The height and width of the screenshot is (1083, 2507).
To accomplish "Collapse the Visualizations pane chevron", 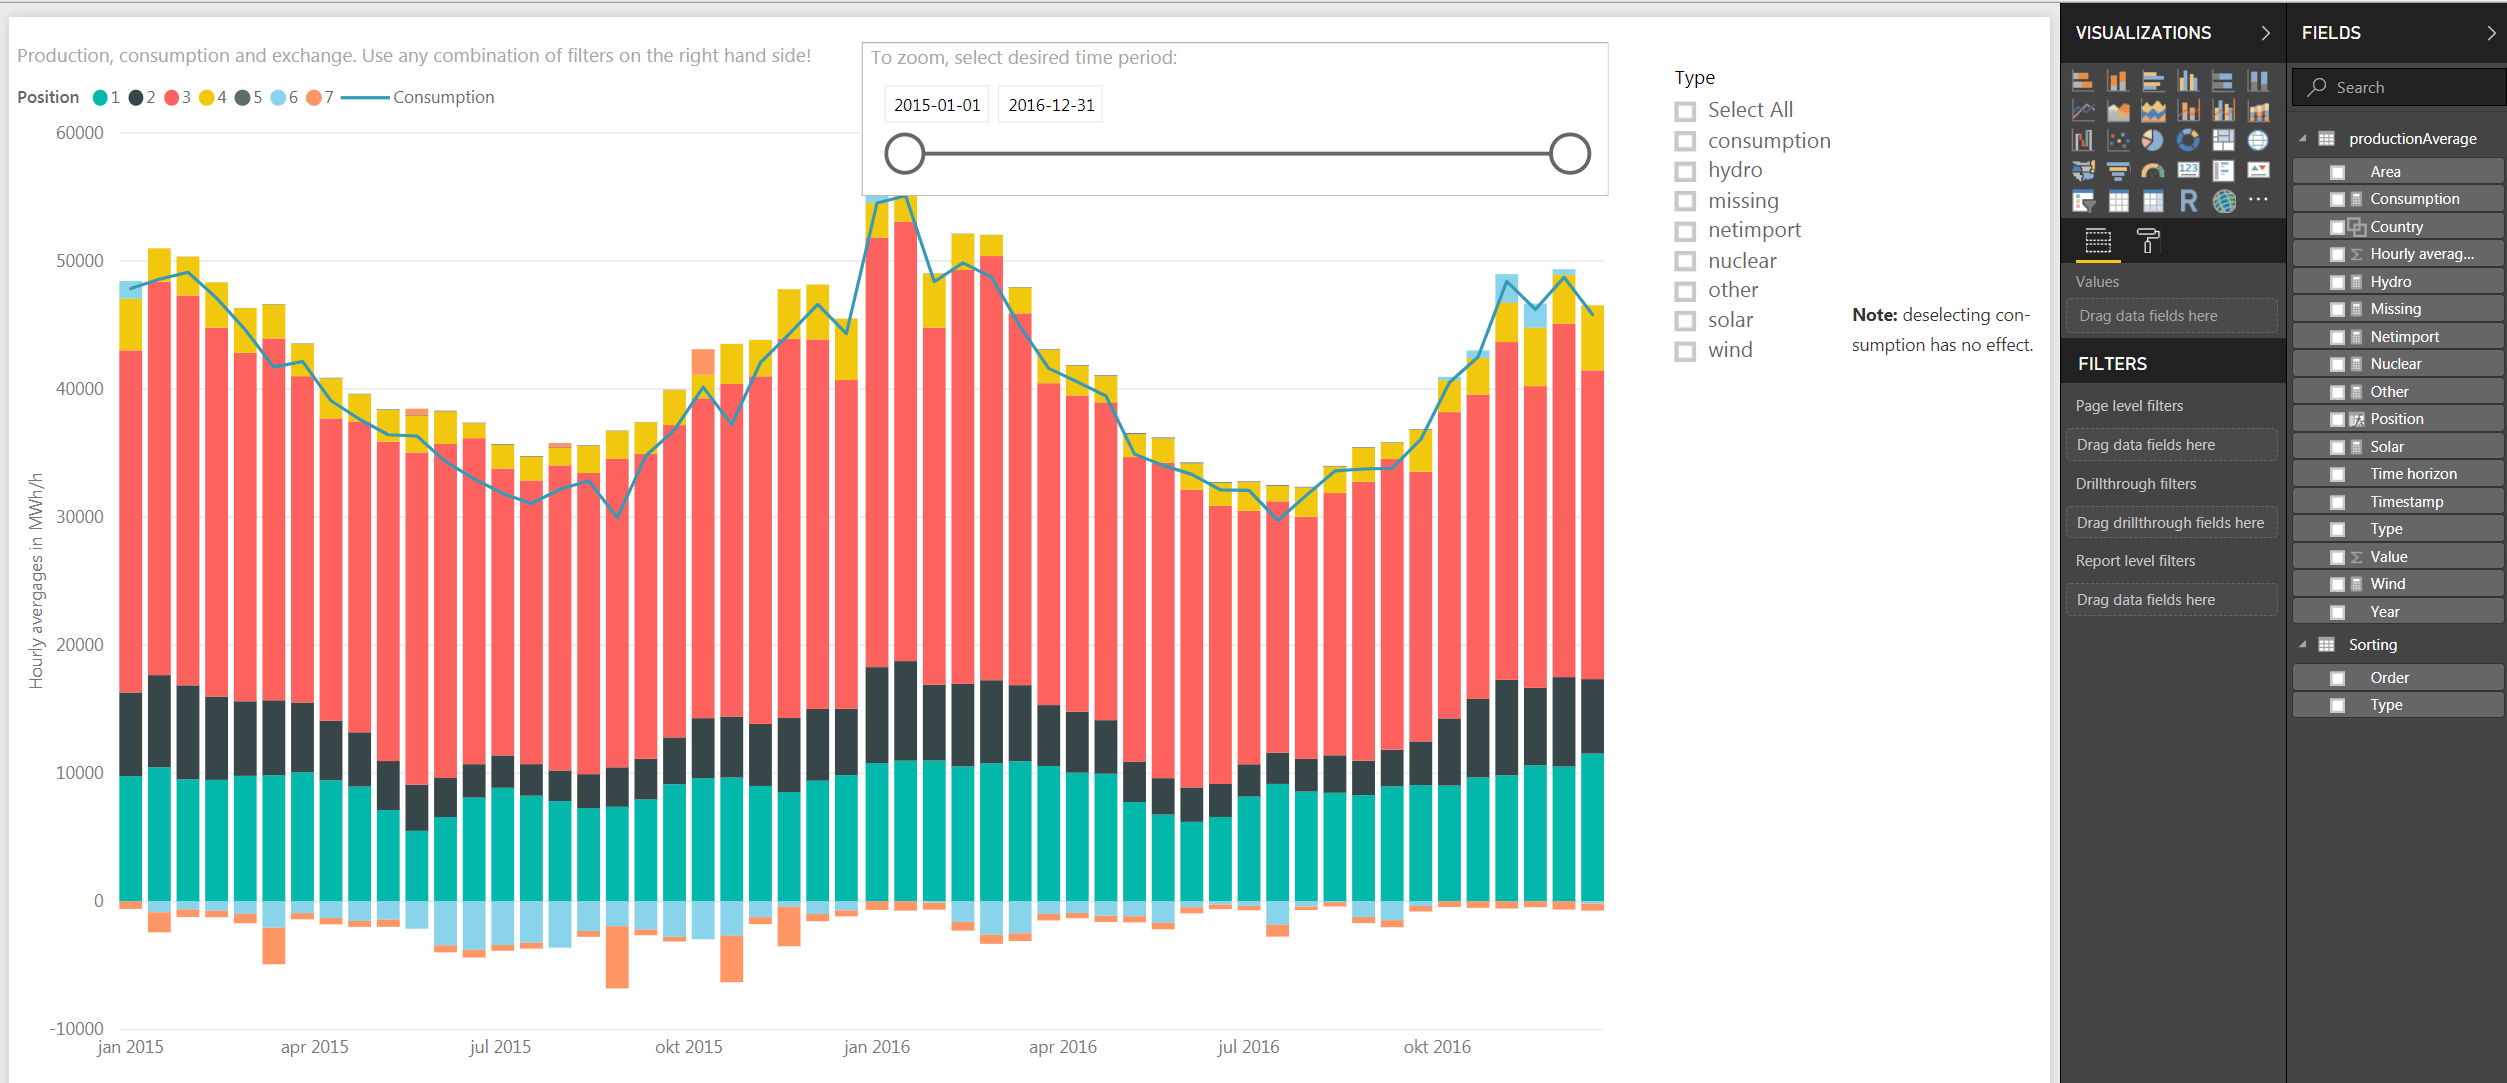I will (2266, 33).
